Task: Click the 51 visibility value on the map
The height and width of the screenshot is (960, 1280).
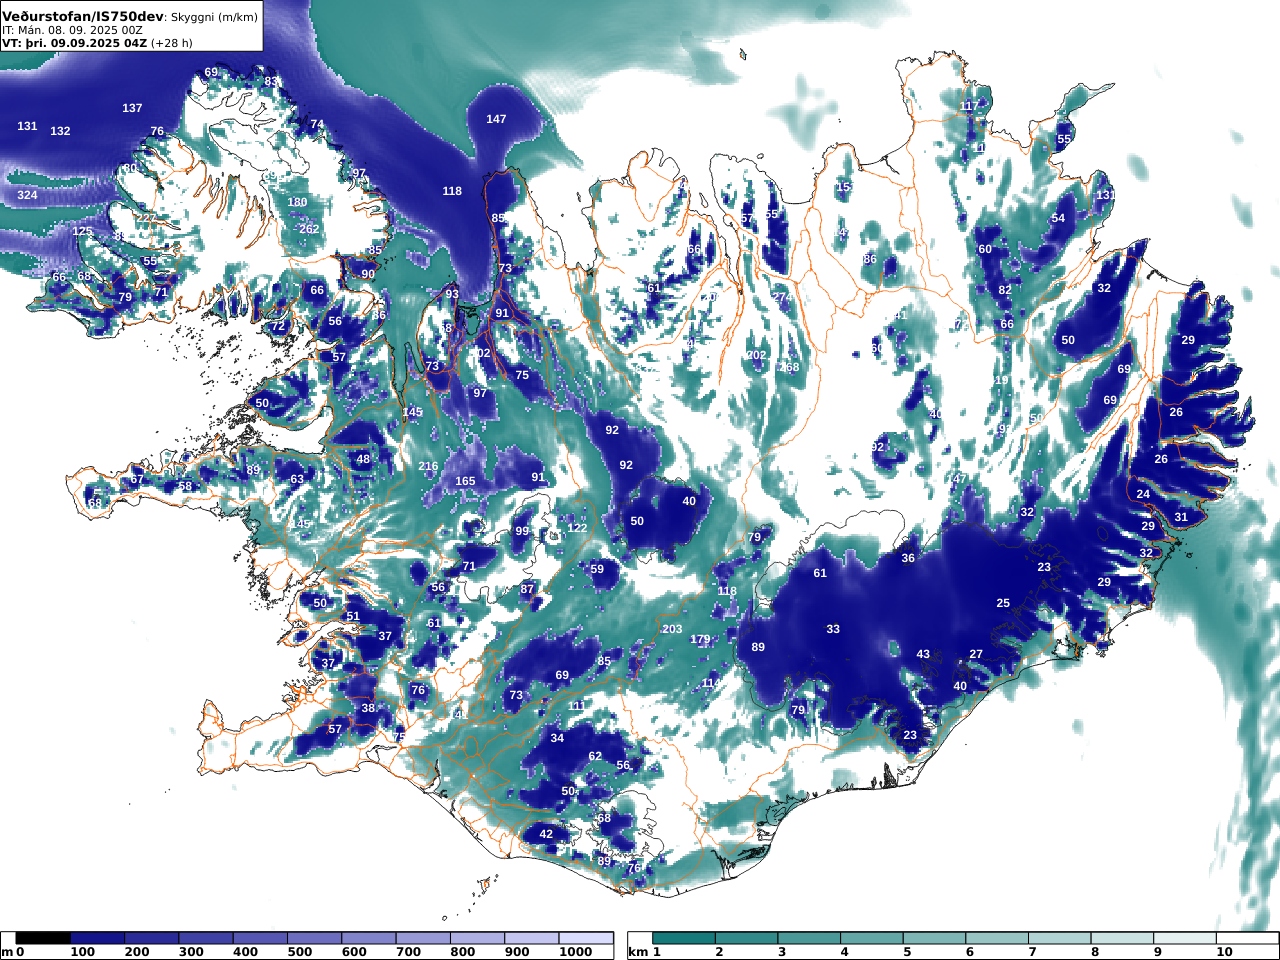Action: click(x=352, y=616)
